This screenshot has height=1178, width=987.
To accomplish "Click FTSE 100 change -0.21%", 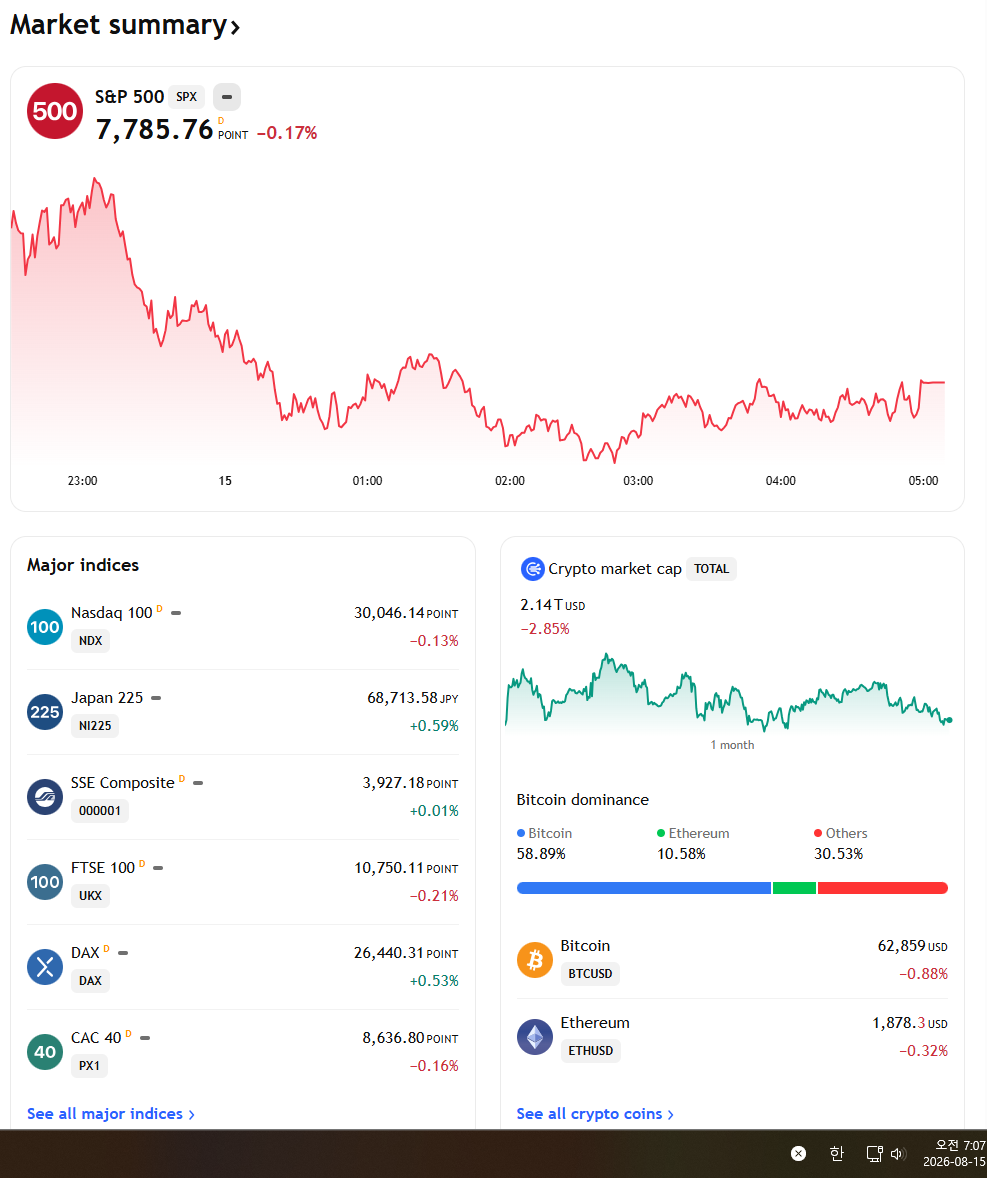I will 434,896.
